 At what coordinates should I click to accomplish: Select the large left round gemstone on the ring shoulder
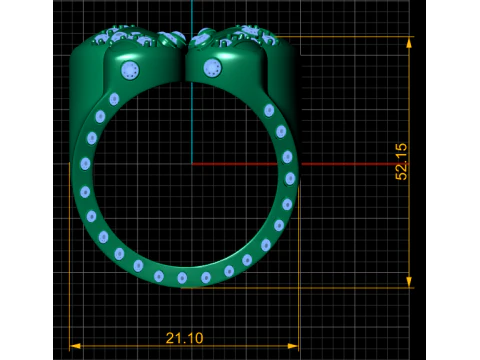[130, 70]
